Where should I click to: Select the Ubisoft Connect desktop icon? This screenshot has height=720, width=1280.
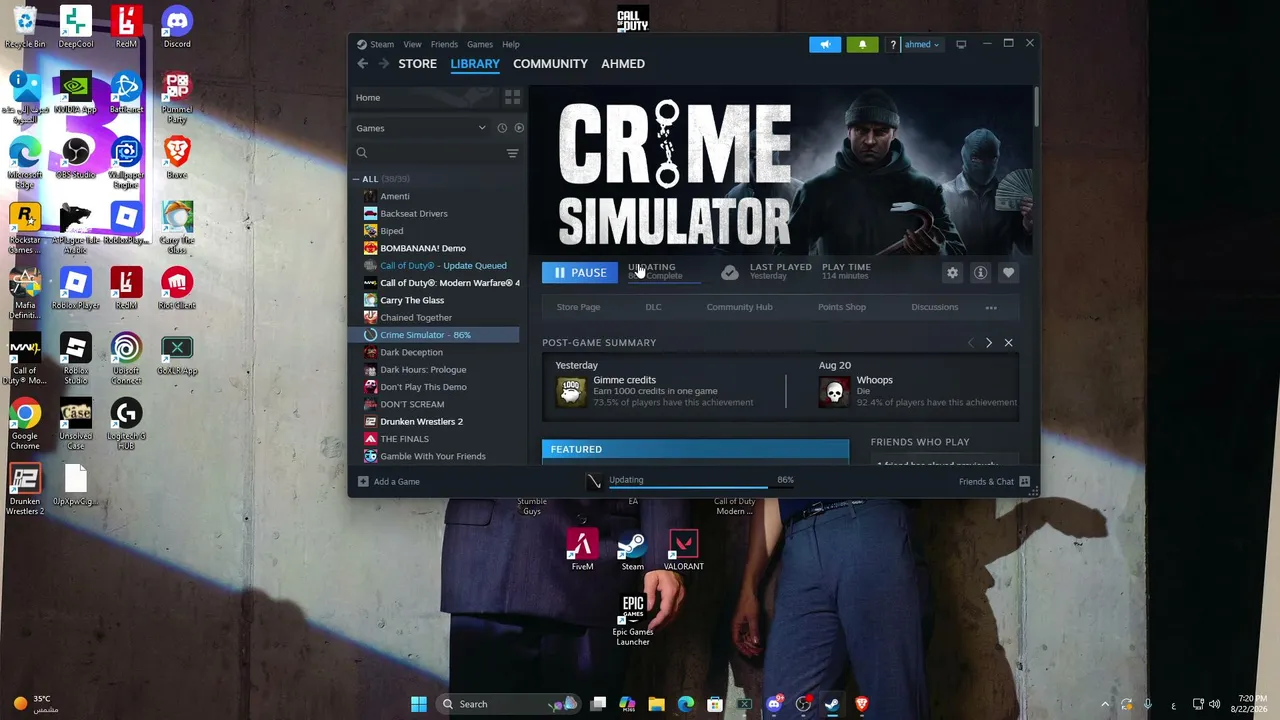[x=126, y=359]
